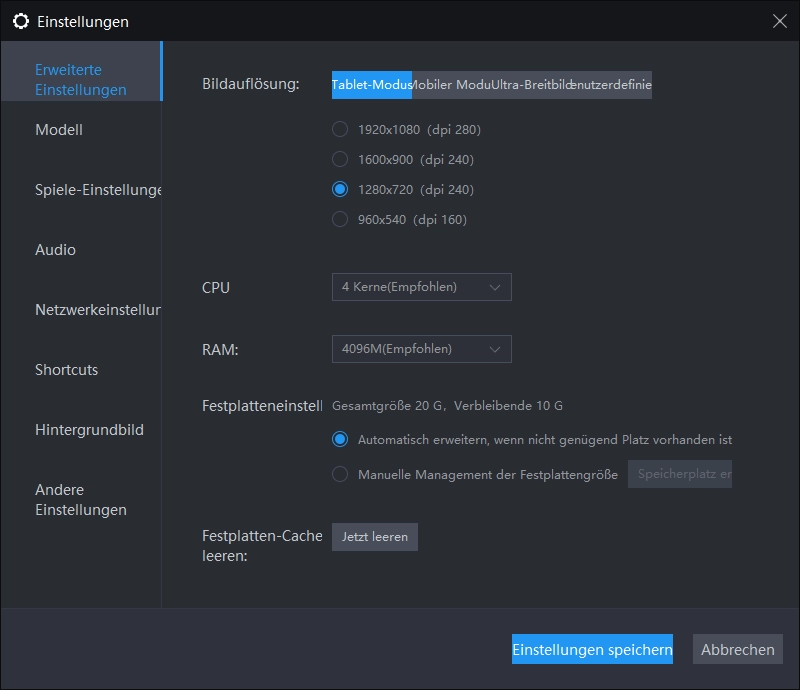The image size is (800, 690).
Task: Open the CPU cores dropdown
Action: pos(421,287)
